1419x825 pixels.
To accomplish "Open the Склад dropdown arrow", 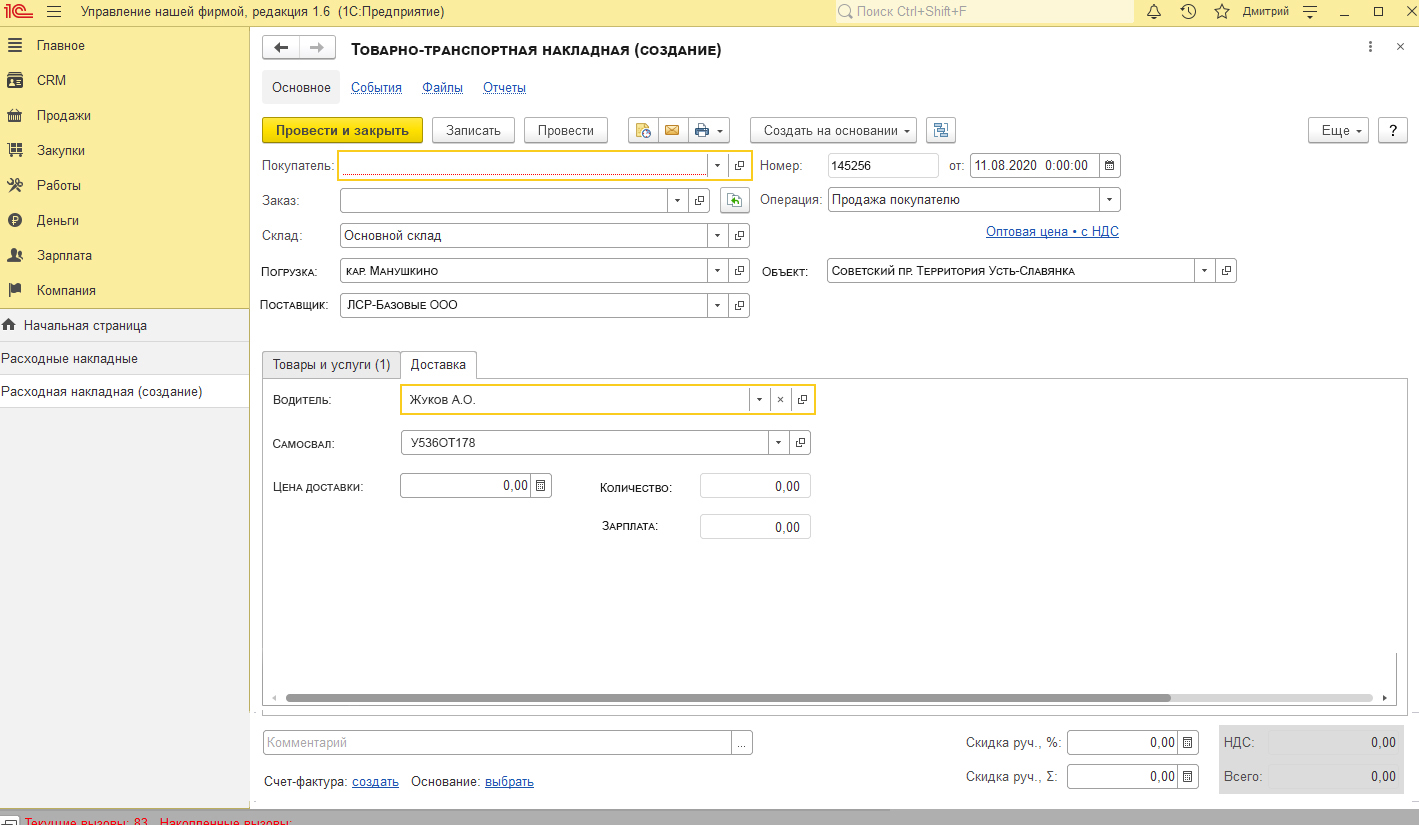I will click(x=717, y=236).
